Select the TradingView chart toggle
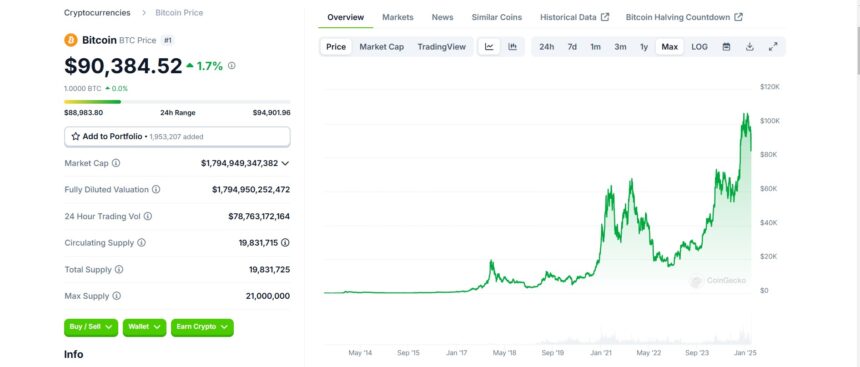Viewport: 860px width, 367px height. tap(442, 47)
